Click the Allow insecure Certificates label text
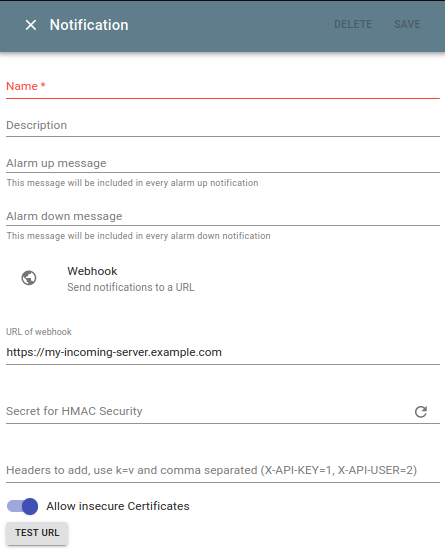Image resolution: width=445 pixels, height=556 pixels. click(x=118, y=506)
